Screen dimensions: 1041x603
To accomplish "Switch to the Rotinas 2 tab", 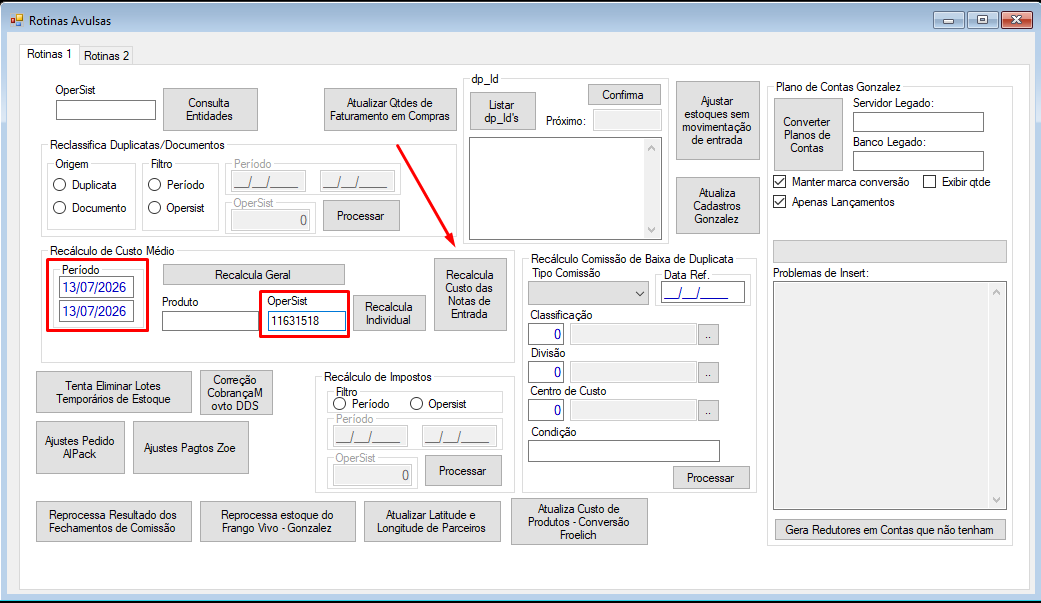I will pos(106,56).
